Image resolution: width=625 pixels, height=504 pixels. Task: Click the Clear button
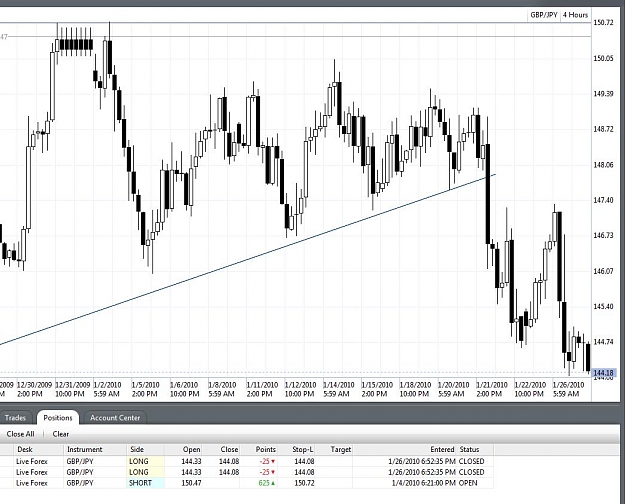(61, 434)
